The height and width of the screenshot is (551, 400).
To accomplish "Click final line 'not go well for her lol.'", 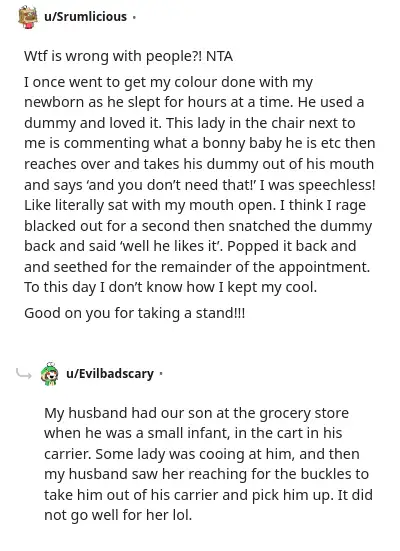I will [118, 516].
